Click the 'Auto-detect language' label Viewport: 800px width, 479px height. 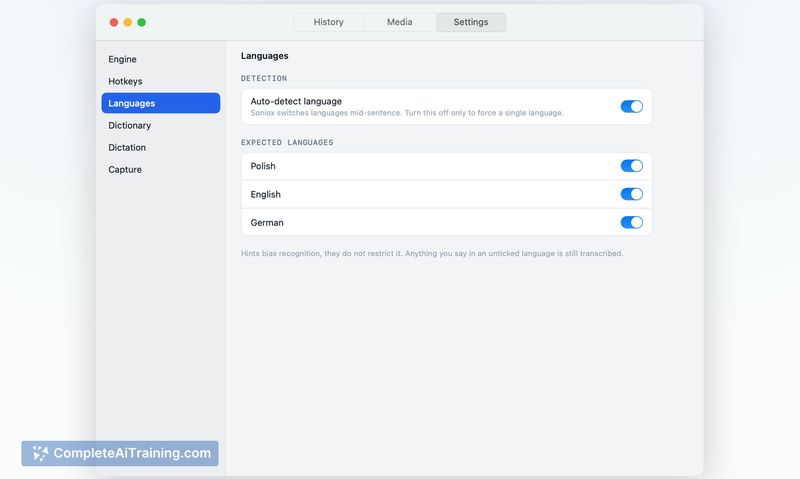pos(296,102)
